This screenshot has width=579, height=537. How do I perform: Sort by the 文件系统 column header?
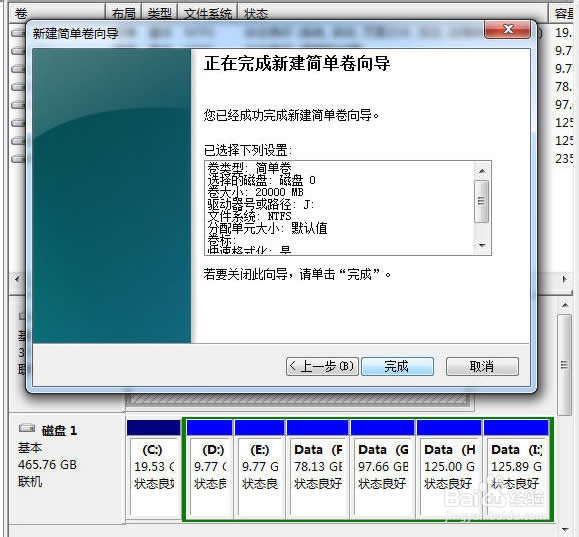tap(208, 14)
